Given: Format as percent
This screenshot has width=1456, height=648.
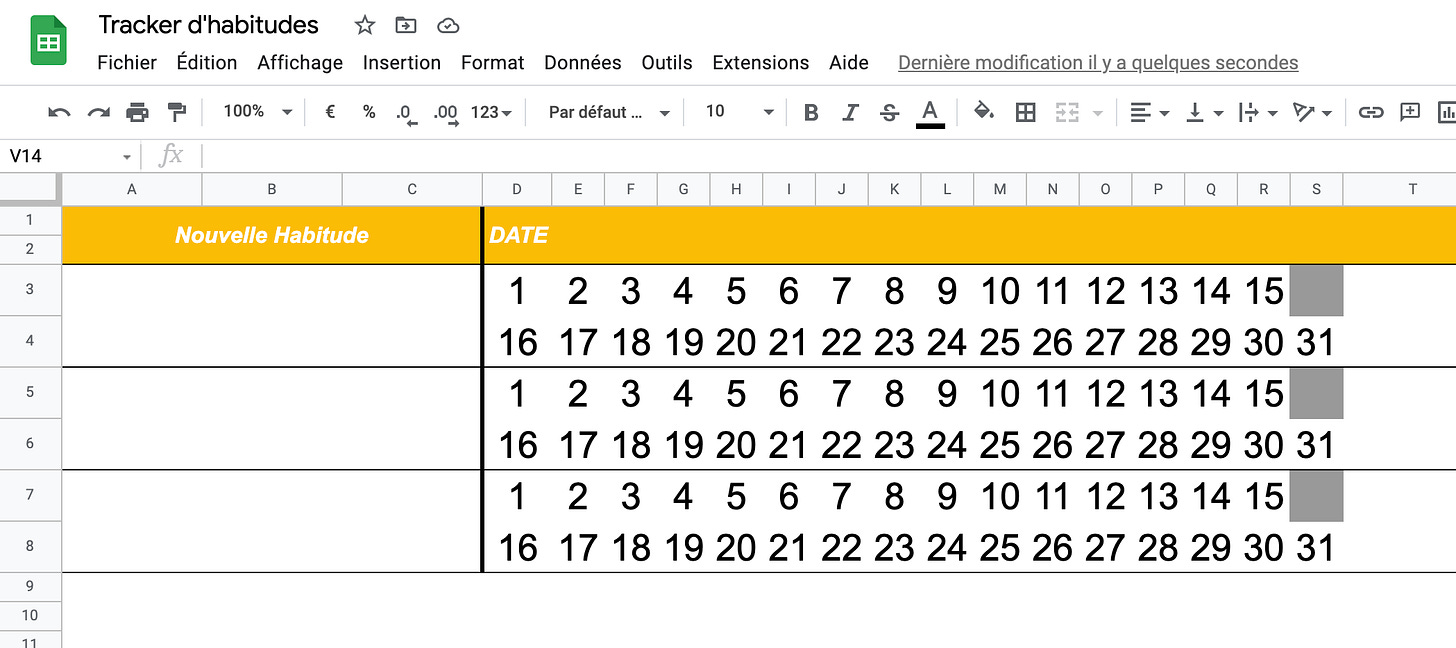Looking at the screenshot, I should point(369,112).
